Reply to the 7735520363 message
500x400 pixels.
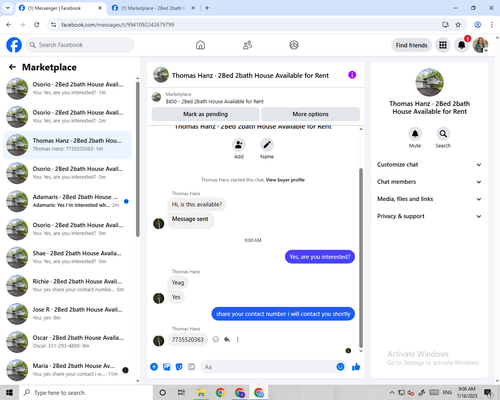227,340
